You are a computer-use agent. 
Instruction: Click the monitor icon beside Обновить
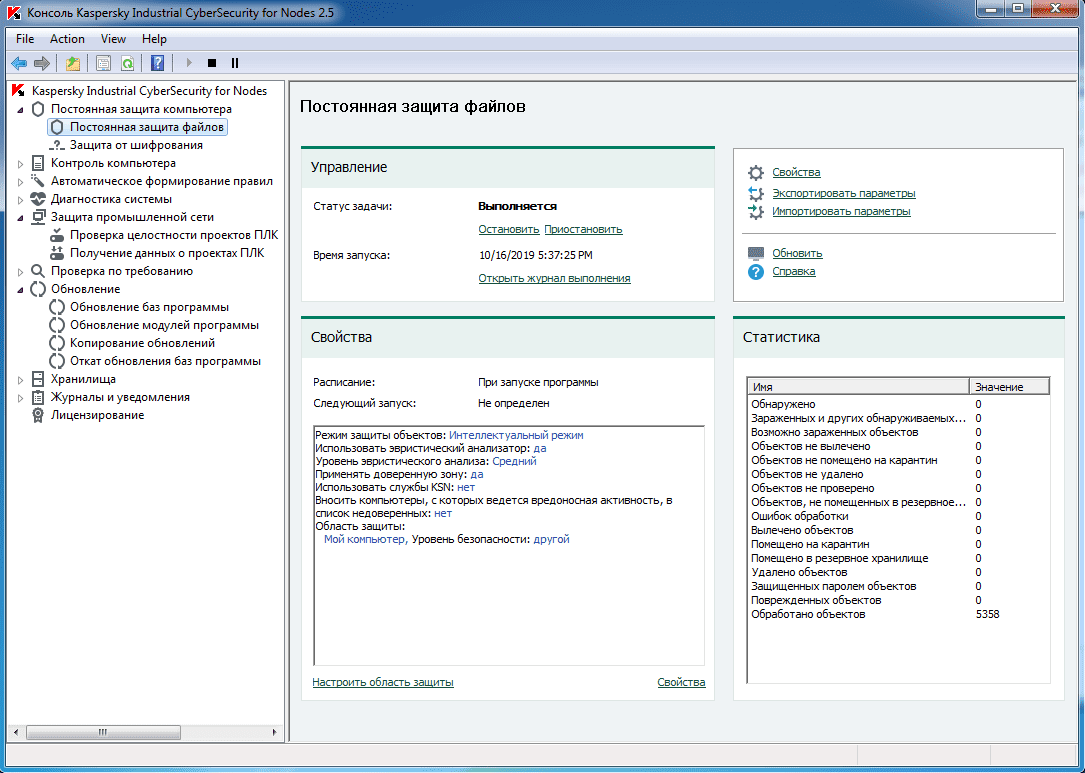pos(756,253)
